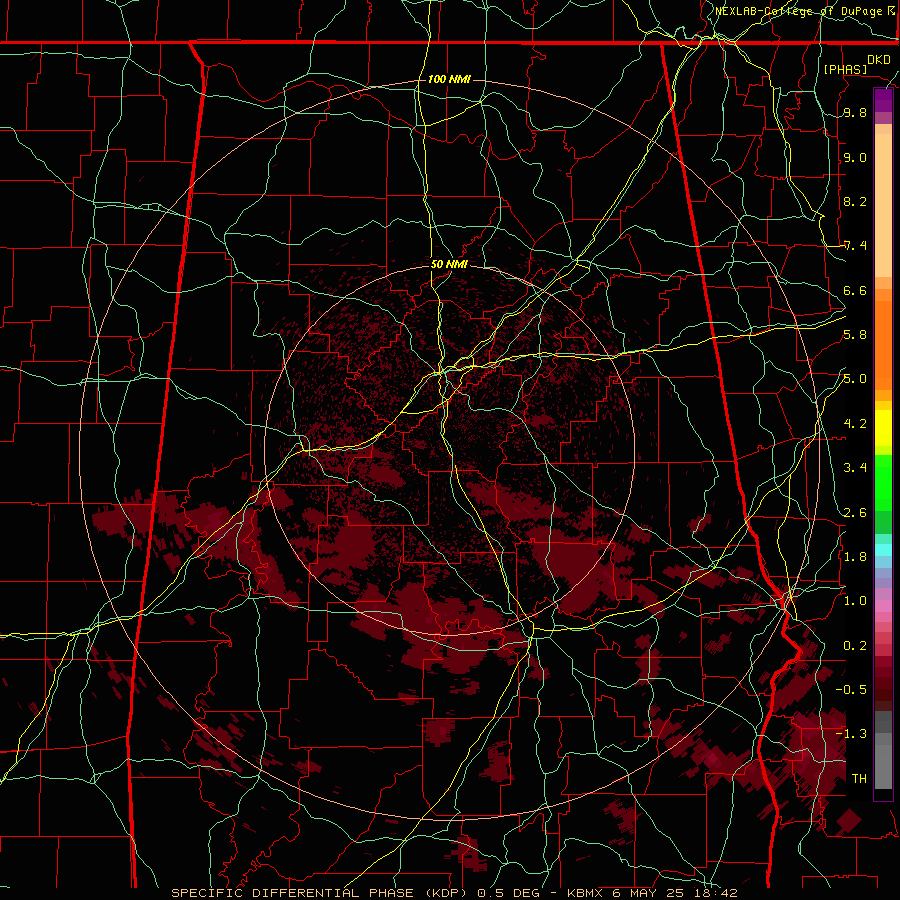Select the KDP product caption at bottom
Screen dimensions: 900x900
454,893
